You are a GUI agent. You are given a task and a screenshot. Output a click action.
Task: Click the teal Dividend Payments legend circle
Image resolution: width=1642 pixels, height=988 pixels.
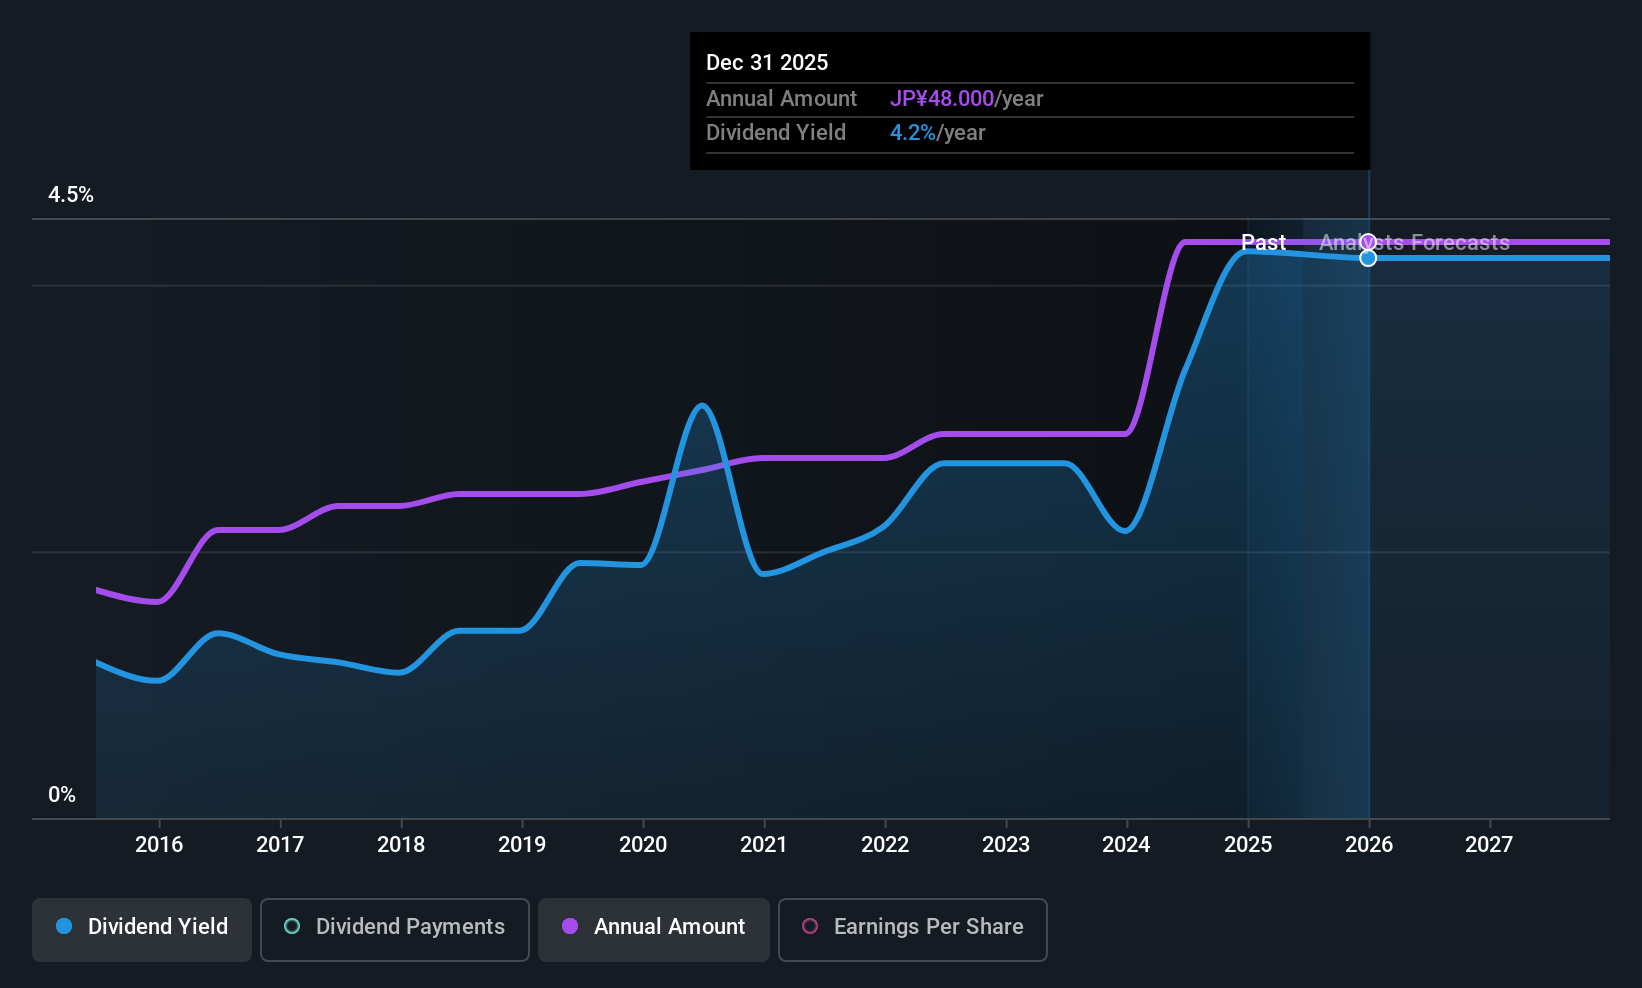pyautogui.click(x=292, y=926)
